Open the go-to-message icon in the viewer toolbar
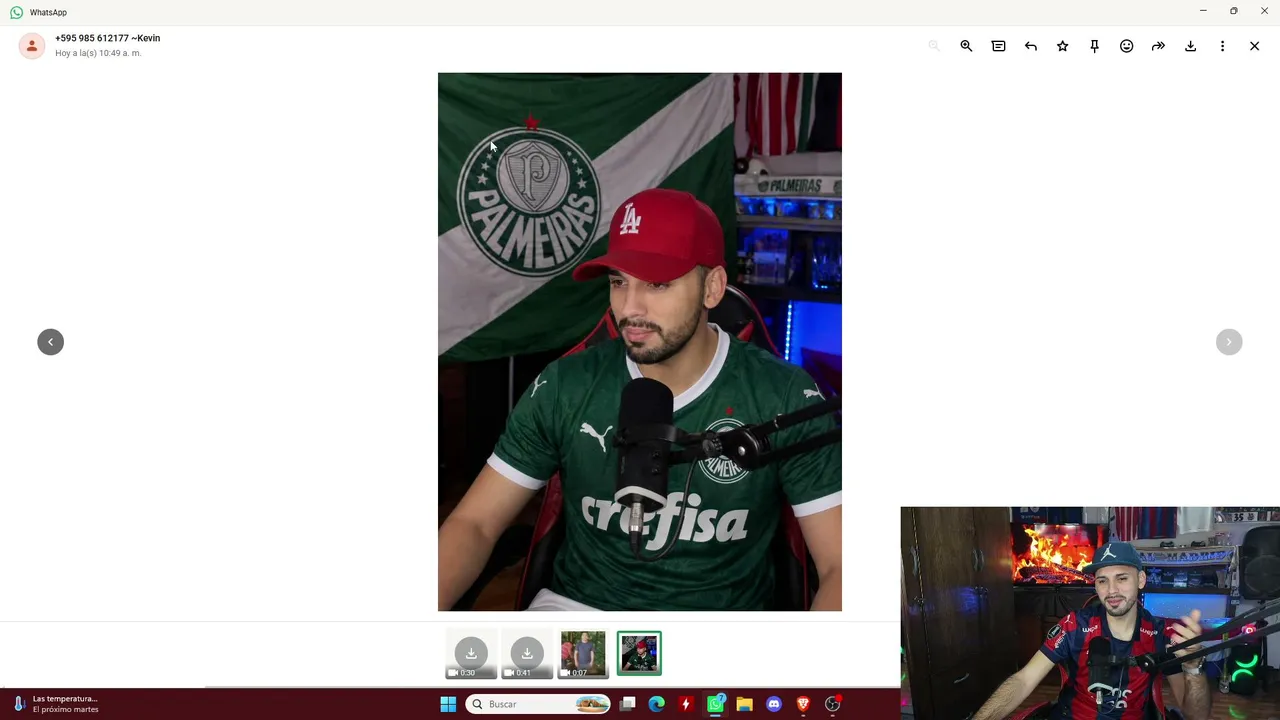The width and height of the screenshot is (1280, 720). click(998, 46)
